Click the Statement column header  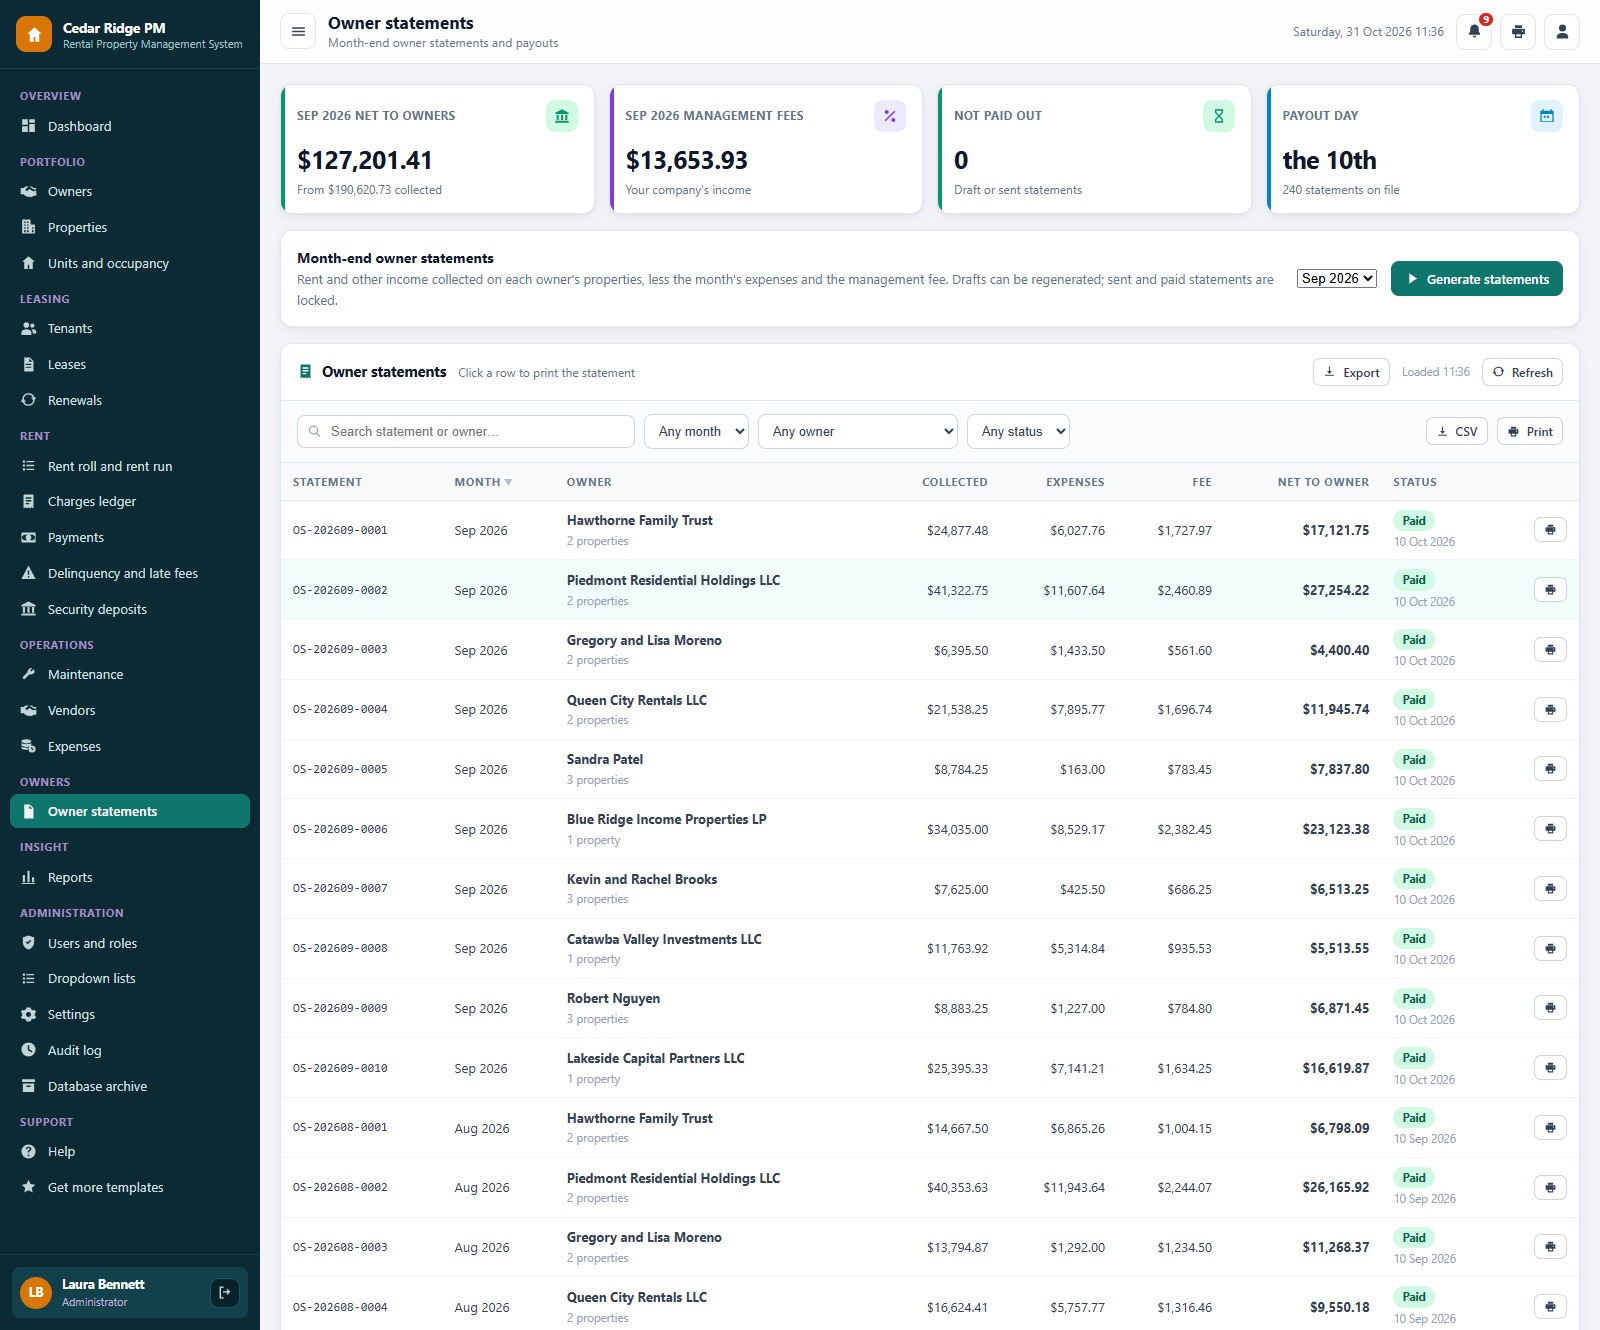(327, 482)
